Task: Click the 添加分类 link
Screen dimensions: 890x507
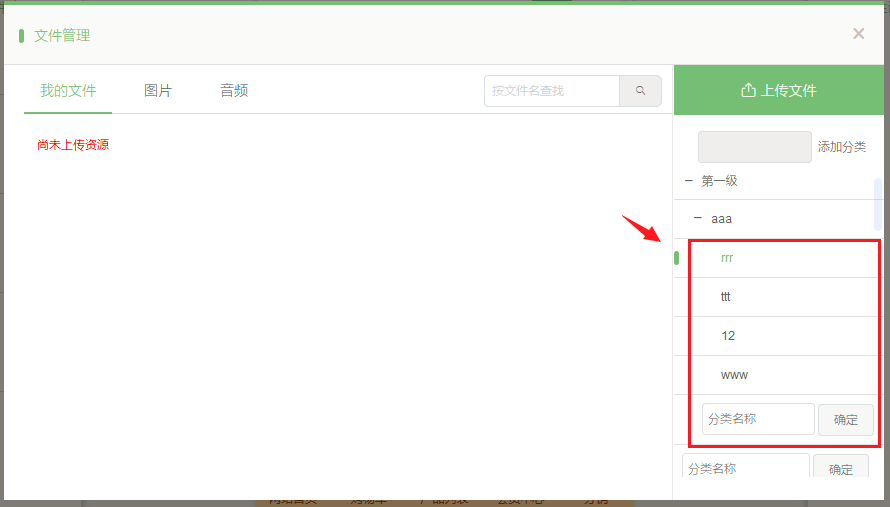Action: (842, 147)
